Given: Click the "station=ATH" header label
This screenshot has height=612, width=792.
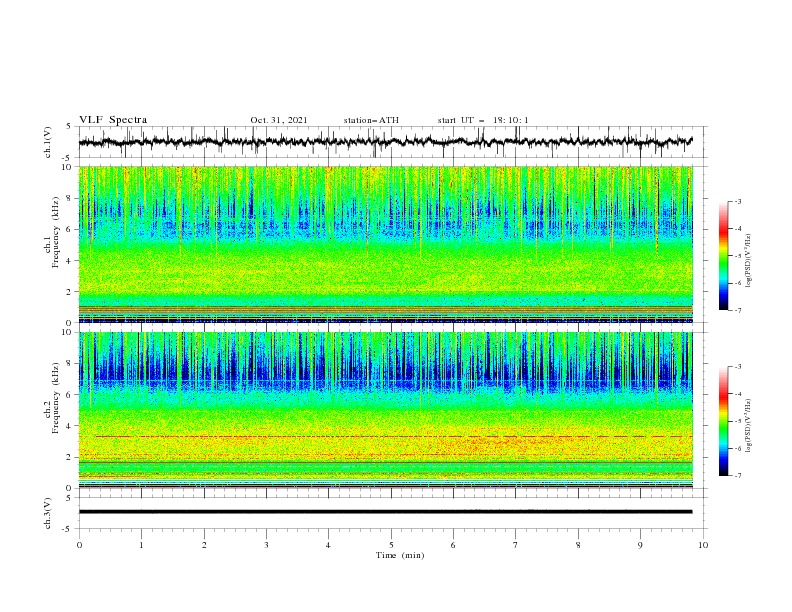Looking at the screenshot, I should 371,120.
